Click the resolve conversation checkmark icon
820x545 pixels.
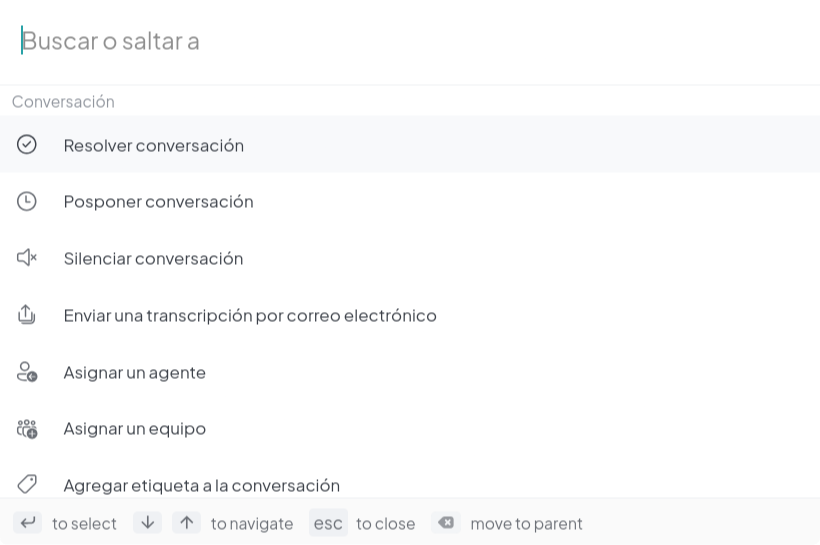click(27, 144)
